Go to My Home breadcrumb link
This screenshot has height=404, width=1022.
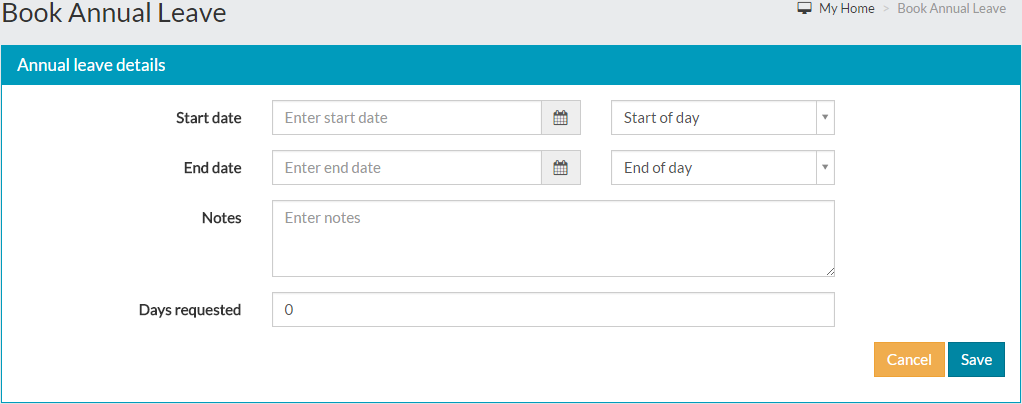(847, 9)
